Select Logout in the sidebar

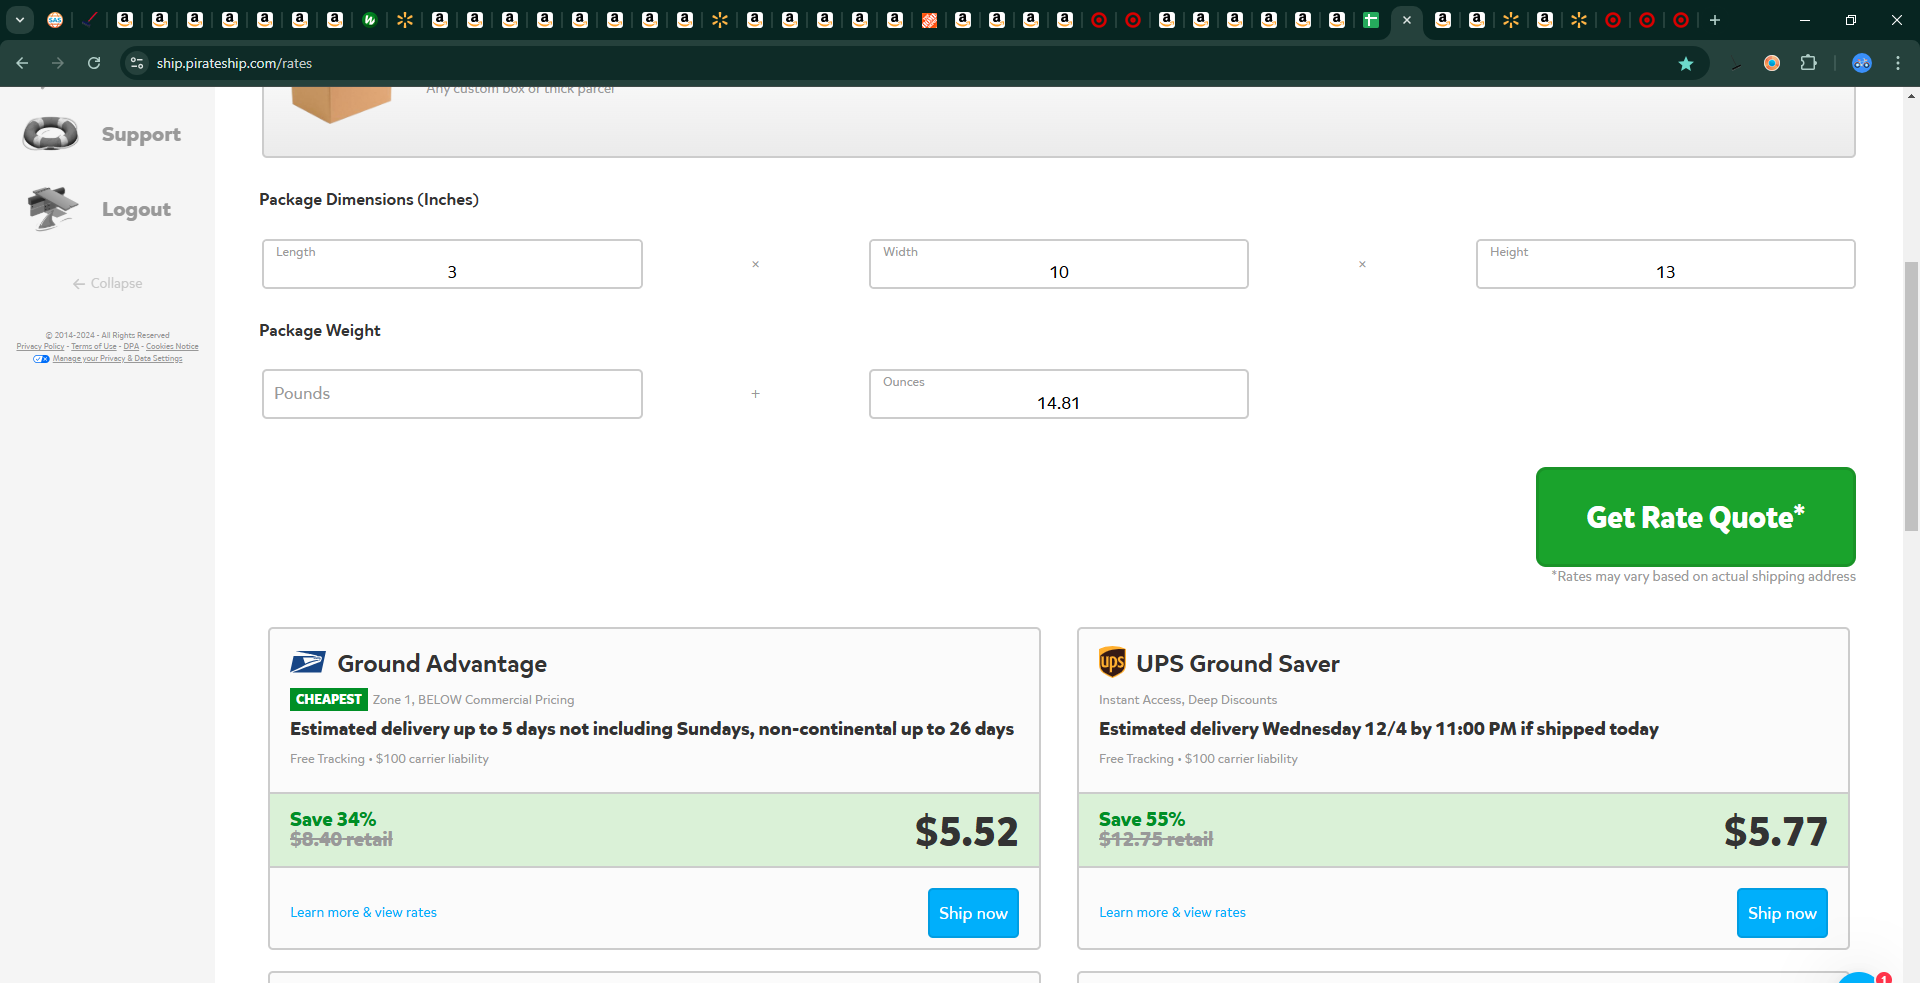pos(136,209)
